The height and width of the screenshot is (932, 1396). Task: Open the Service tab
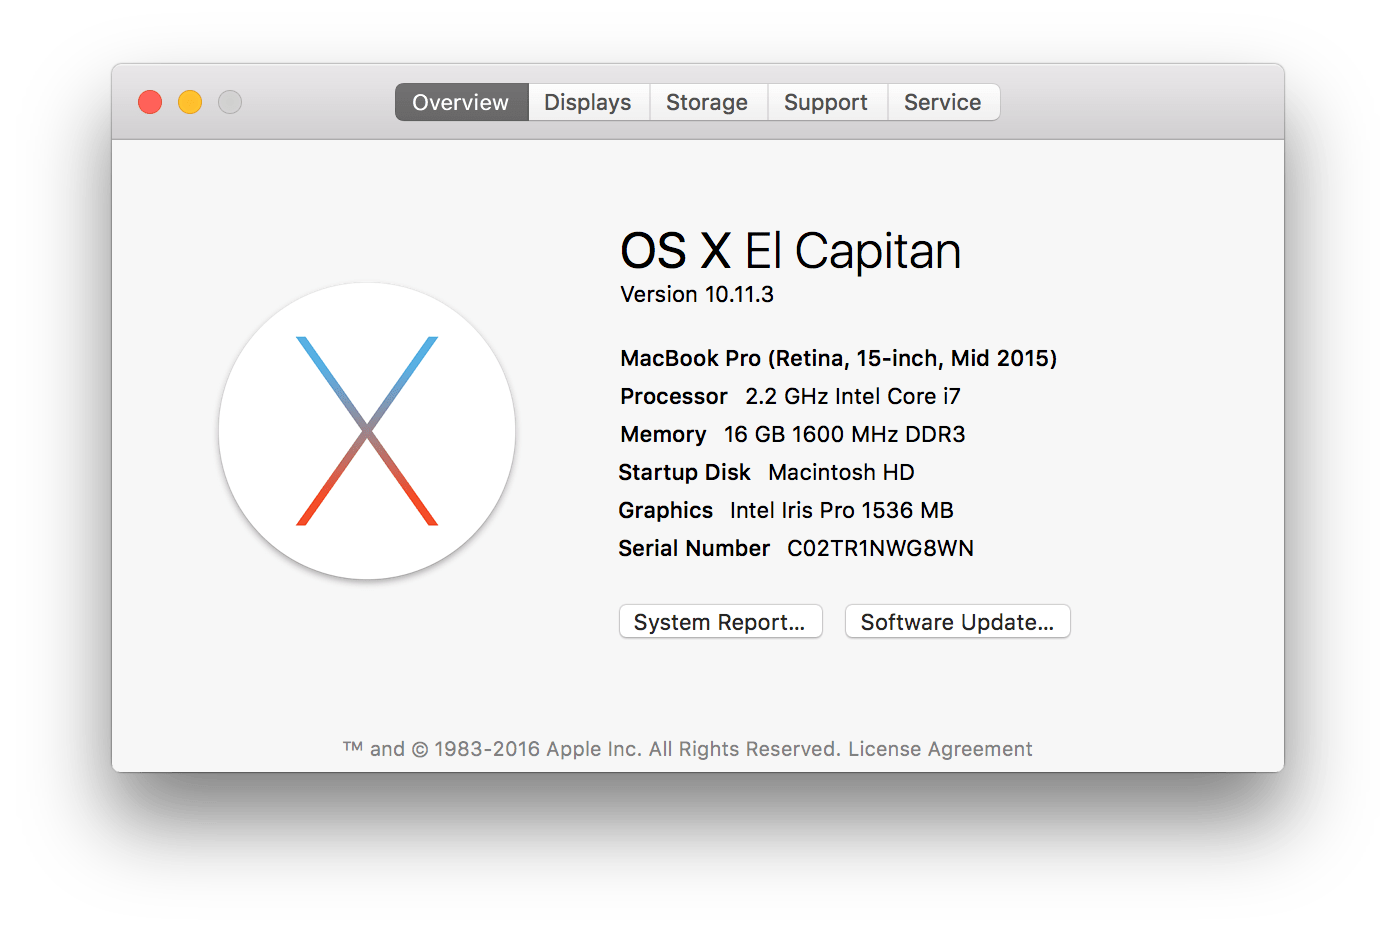[x=943, y=102]
